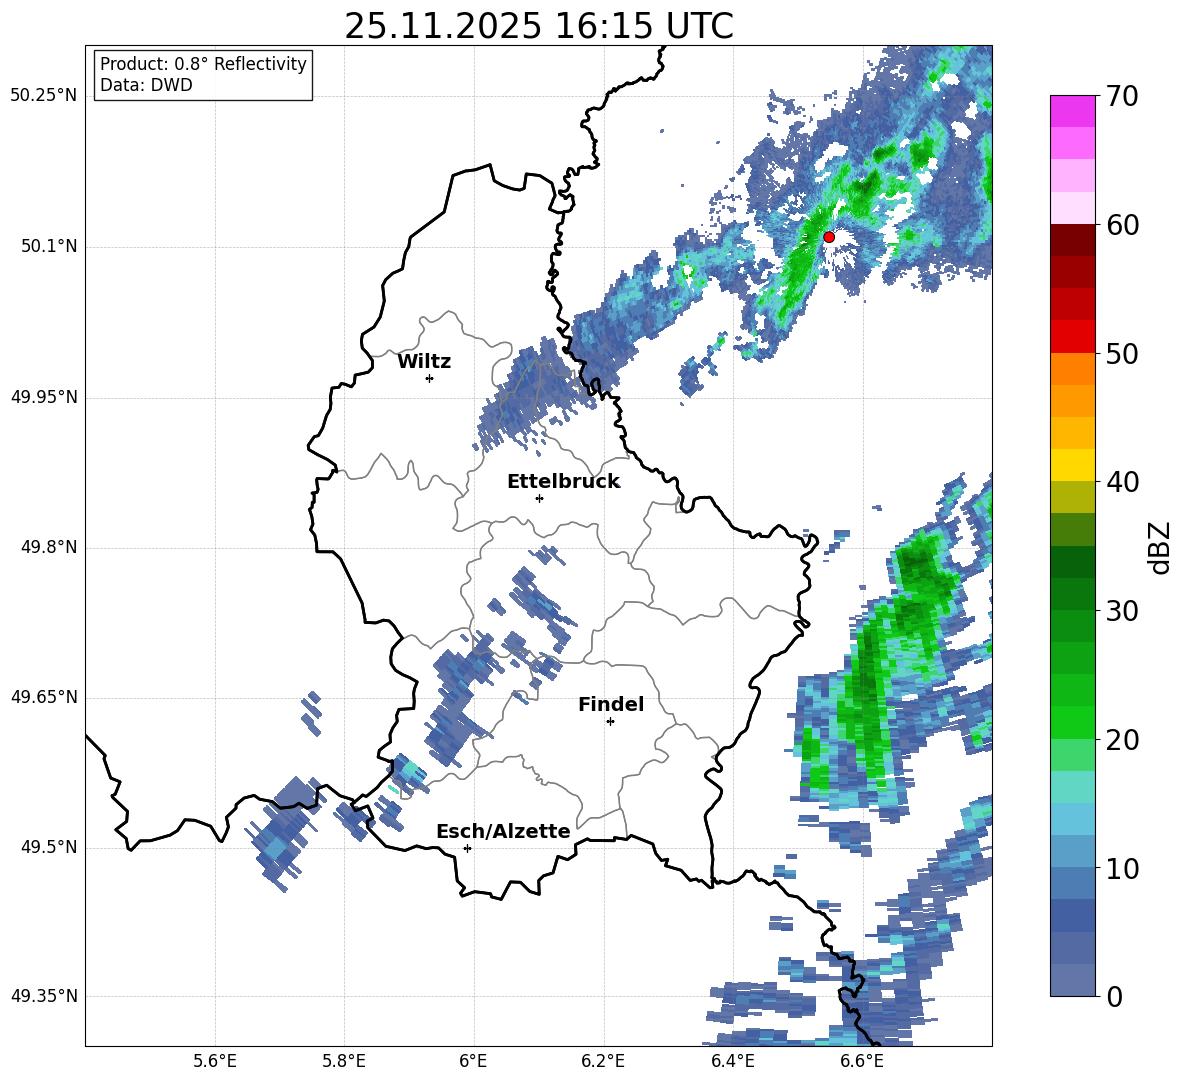Click the colorbar tick label 0
The width and height of the screenshot is (1184, 1081).
[x=1114, y=996]
